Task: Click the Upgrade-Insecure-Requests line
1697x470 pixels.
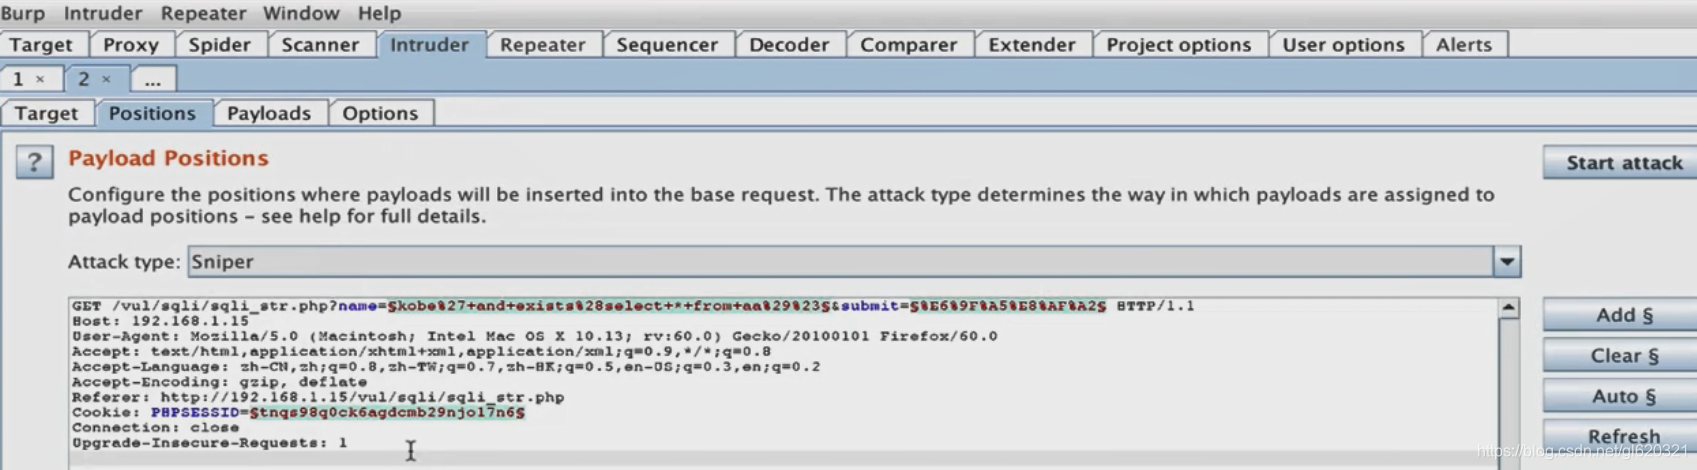Action: click(210, 442)
